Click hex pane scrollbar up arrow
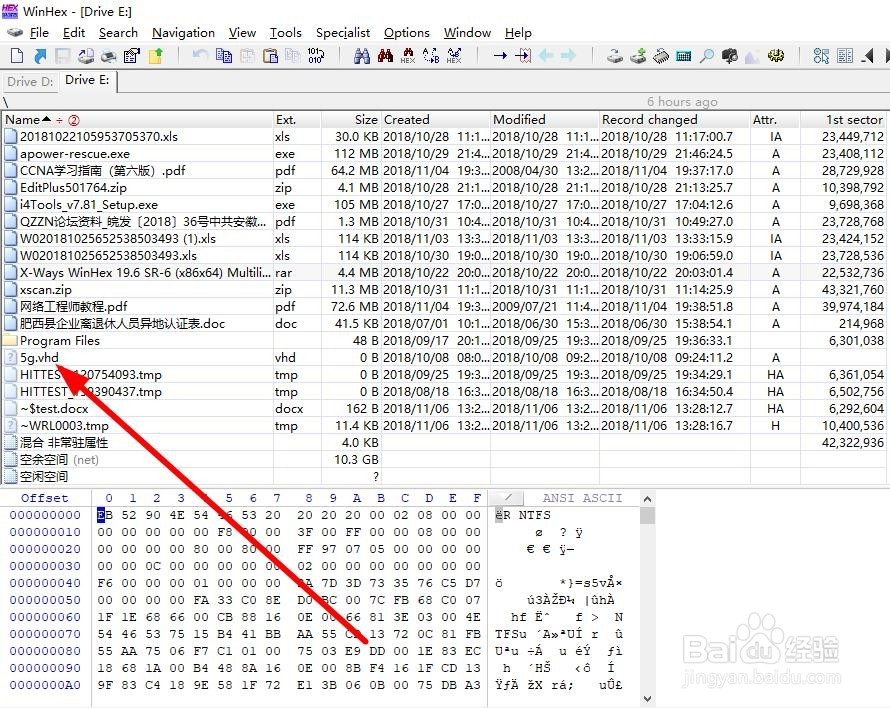Screen dimensions: 890x708 (x=646, y=499)
